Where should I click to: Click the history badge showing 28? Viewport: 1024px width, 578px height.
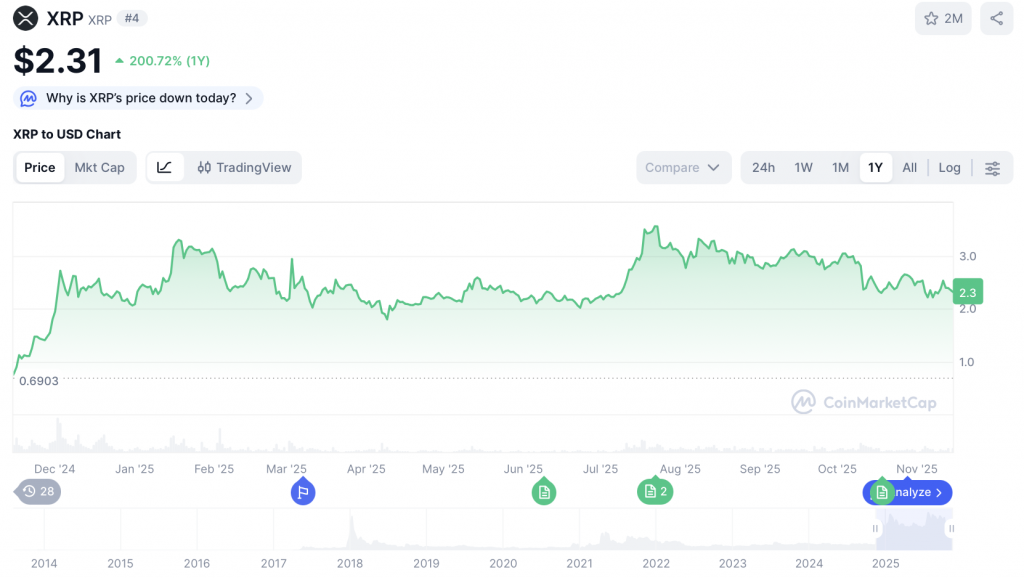[x=38, y=491]
